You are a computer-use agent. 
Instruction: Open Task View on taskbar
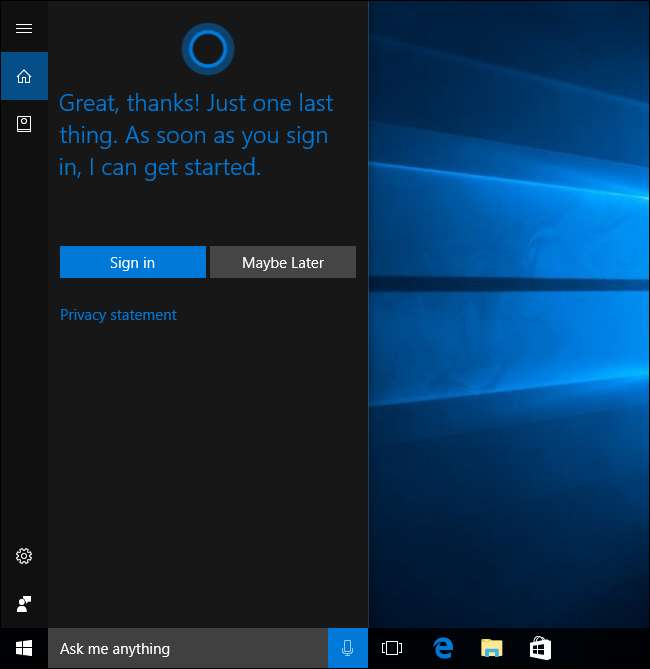(x=392, y=648)
